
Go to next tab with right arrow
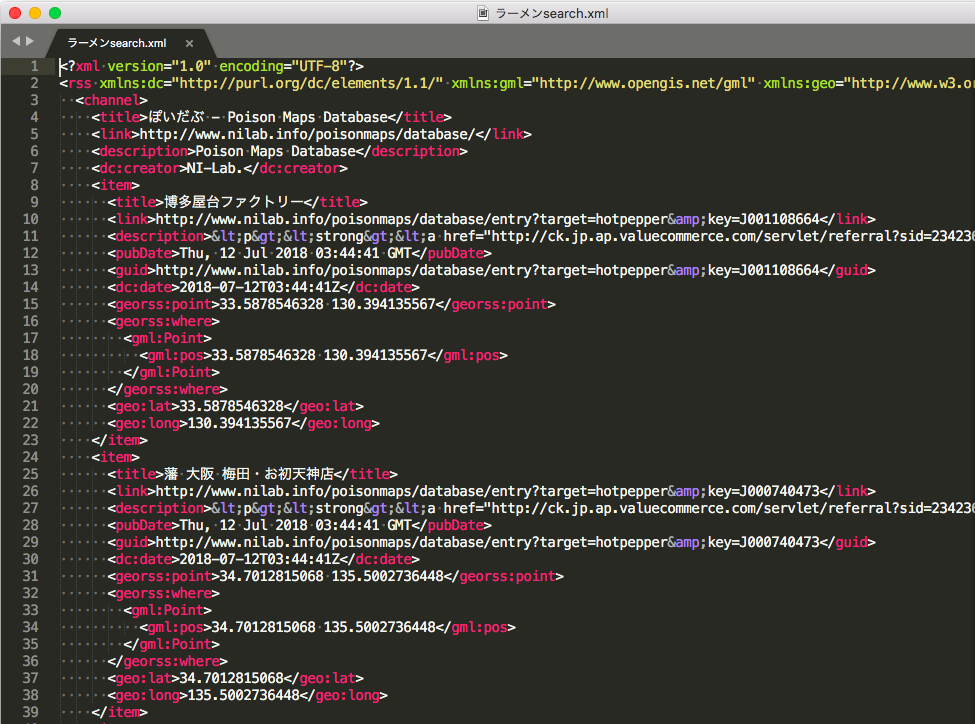(29, 41)
